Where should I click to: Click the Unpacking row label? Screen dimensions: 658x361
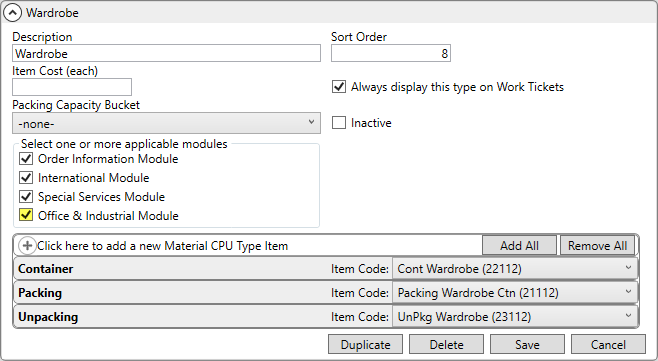48,317
